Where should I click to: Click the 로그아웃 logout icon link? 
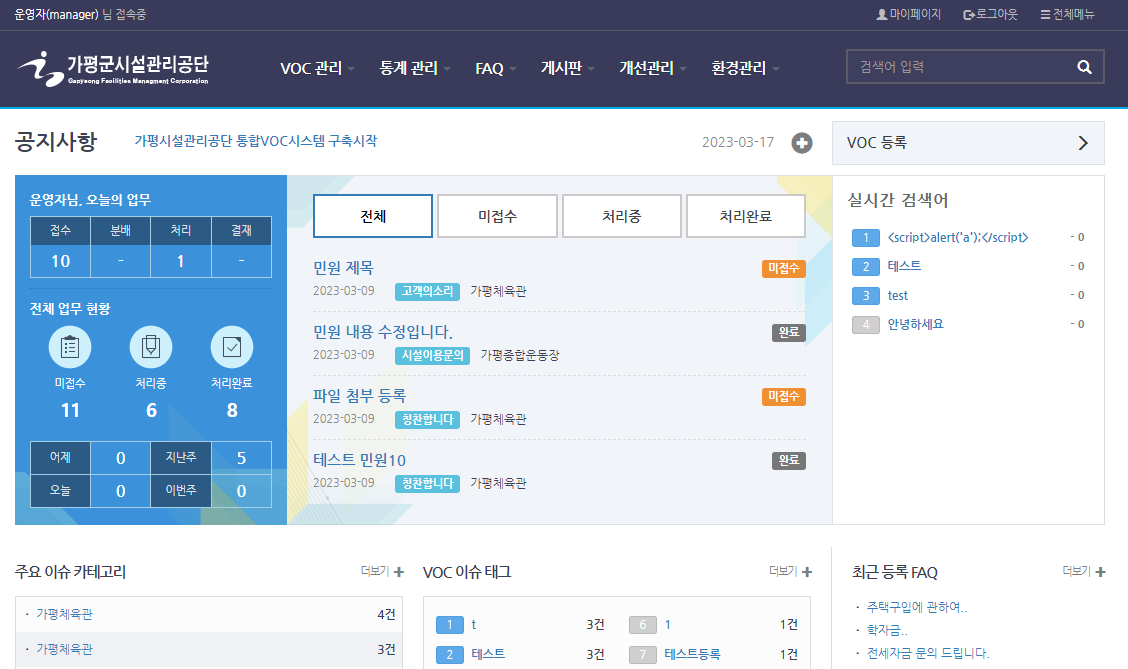coord(990,14)
